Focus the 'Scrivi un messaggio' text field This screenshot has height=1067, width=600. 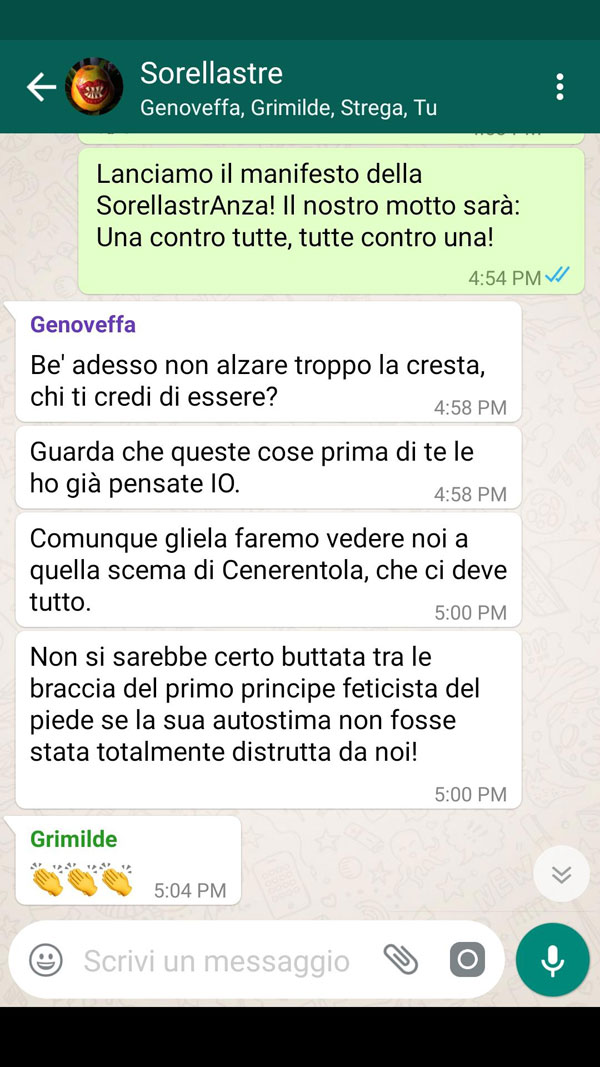[x=216, y=961]
